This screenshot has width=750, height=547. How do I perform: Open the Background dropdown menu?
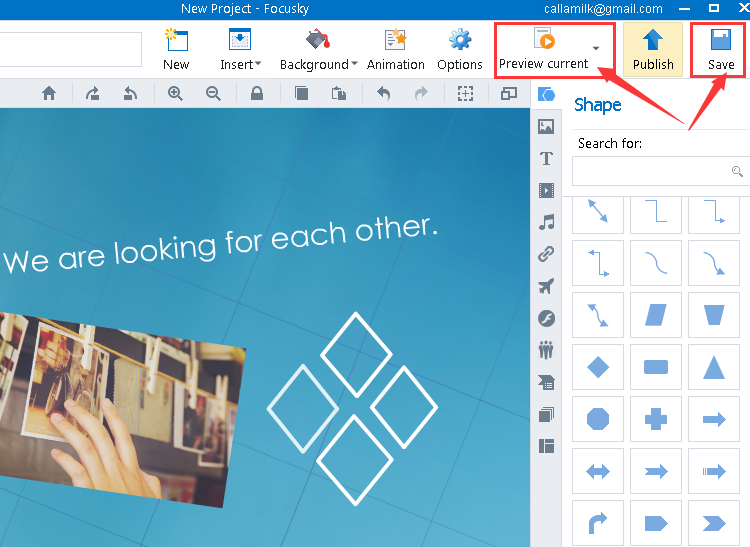click(x=319, y=50)
